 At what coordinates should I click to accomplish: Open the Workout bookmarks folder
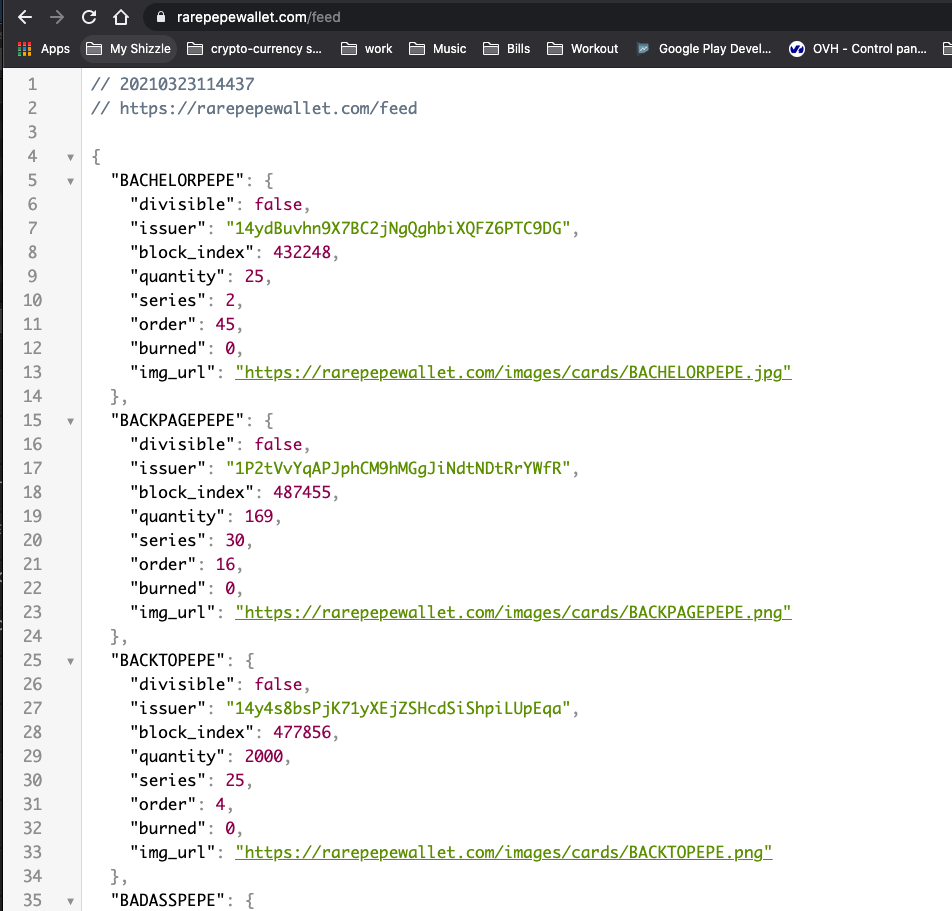pos(582,49)
